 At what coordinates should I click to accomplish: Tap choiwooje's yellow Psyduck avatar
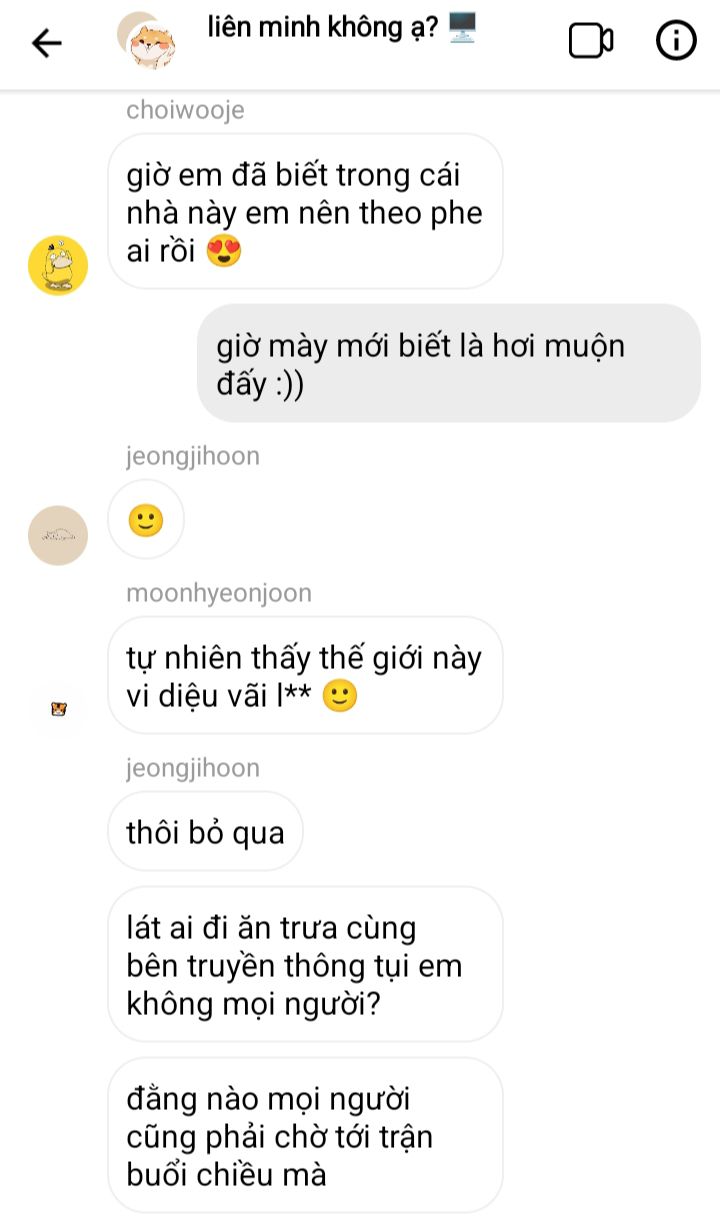[x=58, y=265]
